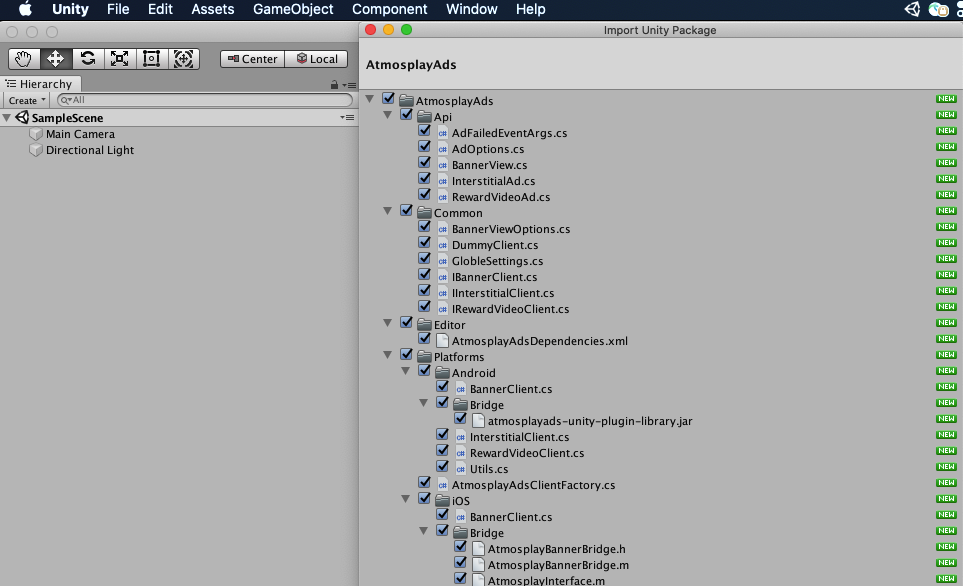Screen dimensions: 963x586
Task: Uncheck the AtmosplayAds root folder checkbox
Action: 388,98
